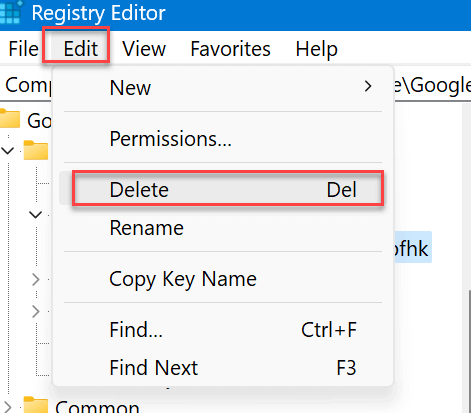
Task: Collapse the expanded folder below Go
Action: (x=7, y=151)
